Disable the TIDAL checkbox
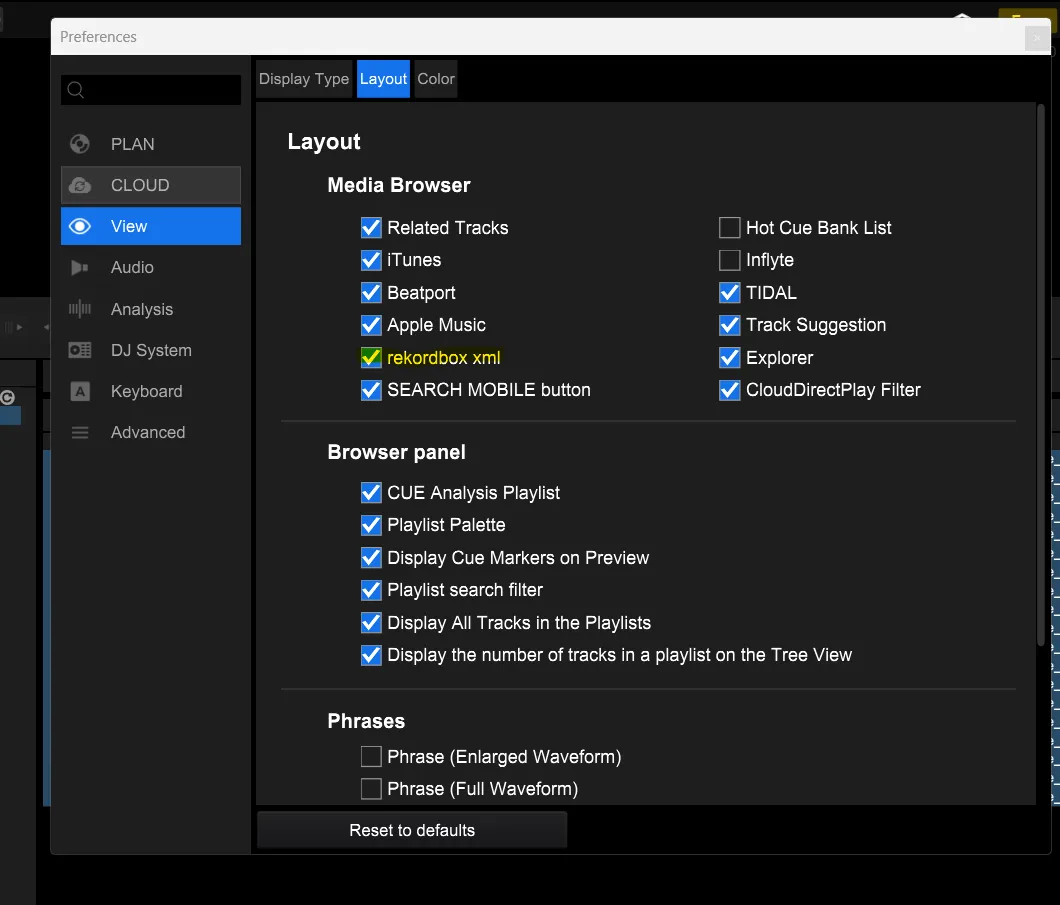The width and height of the screenshot is (1060, 905). 730,293
